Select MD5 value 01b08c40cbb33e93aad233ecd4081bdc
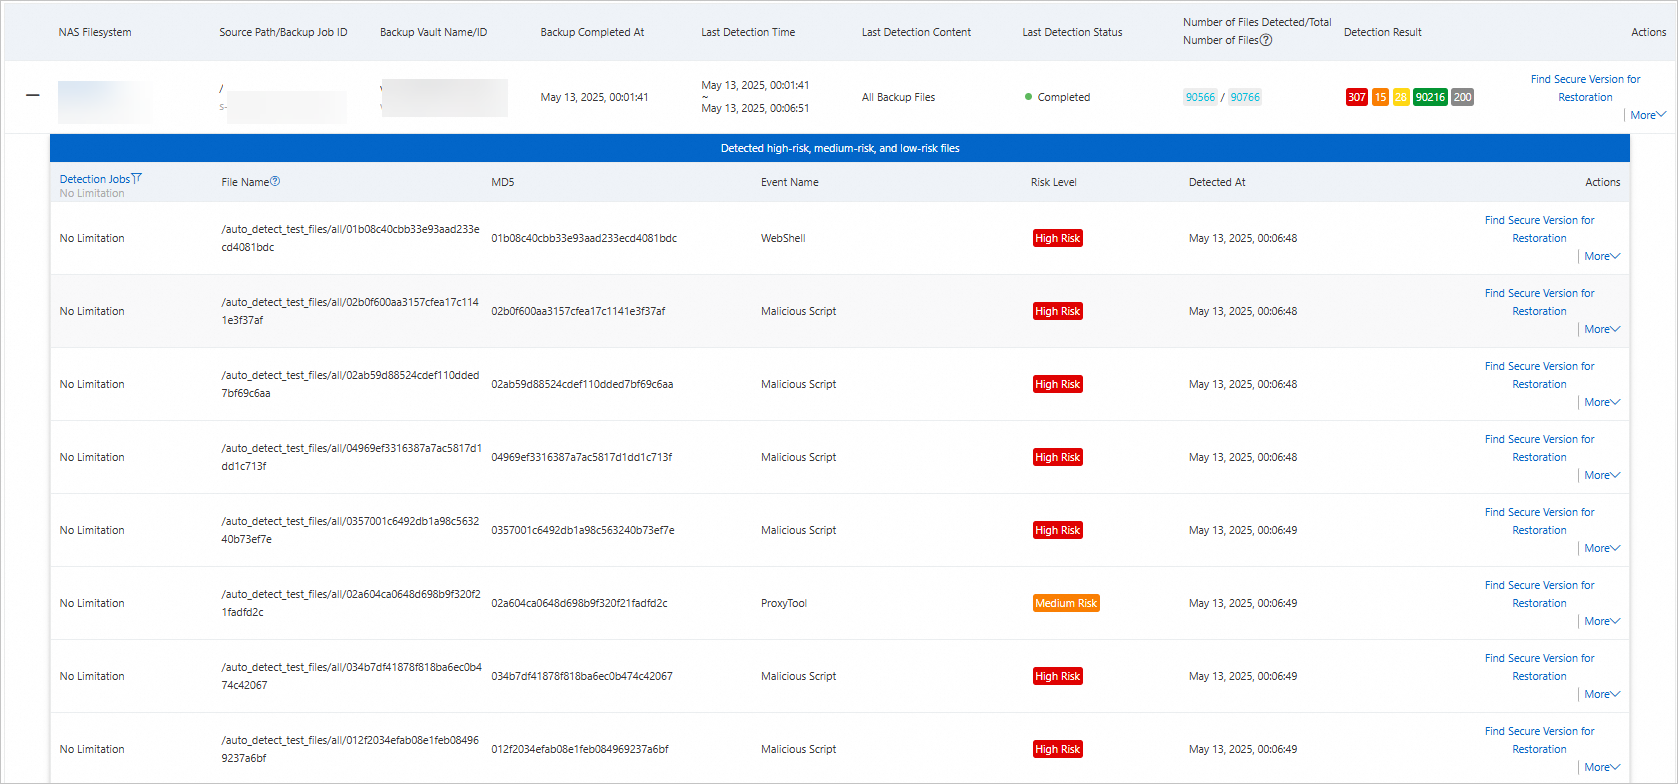The height and width of the screenshot is (784, 1678). coord(584,238)
